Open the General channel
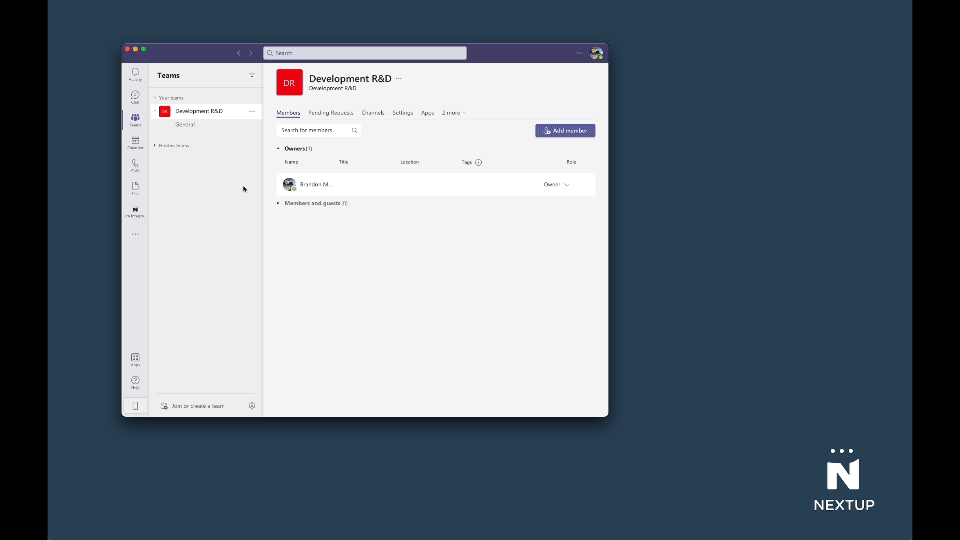Viewport: 960px width, 540px height. point(185,124)
